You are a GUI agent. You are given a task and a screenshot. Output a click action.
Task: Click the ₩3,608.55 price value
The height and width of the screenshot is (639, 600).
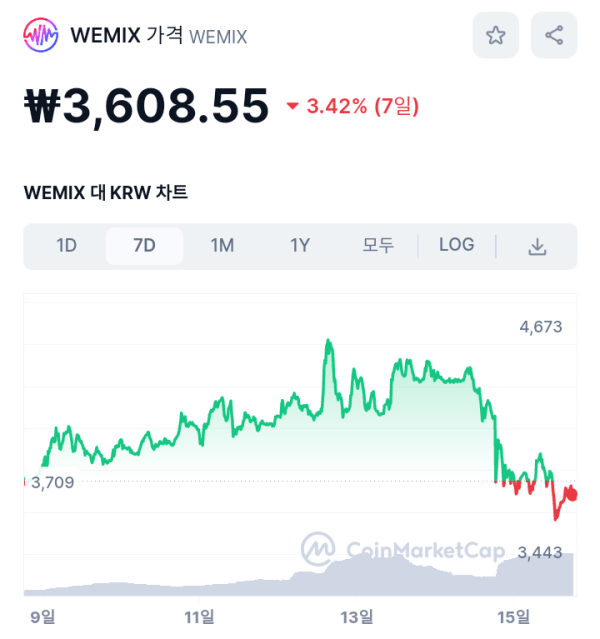tap(146, 106)
